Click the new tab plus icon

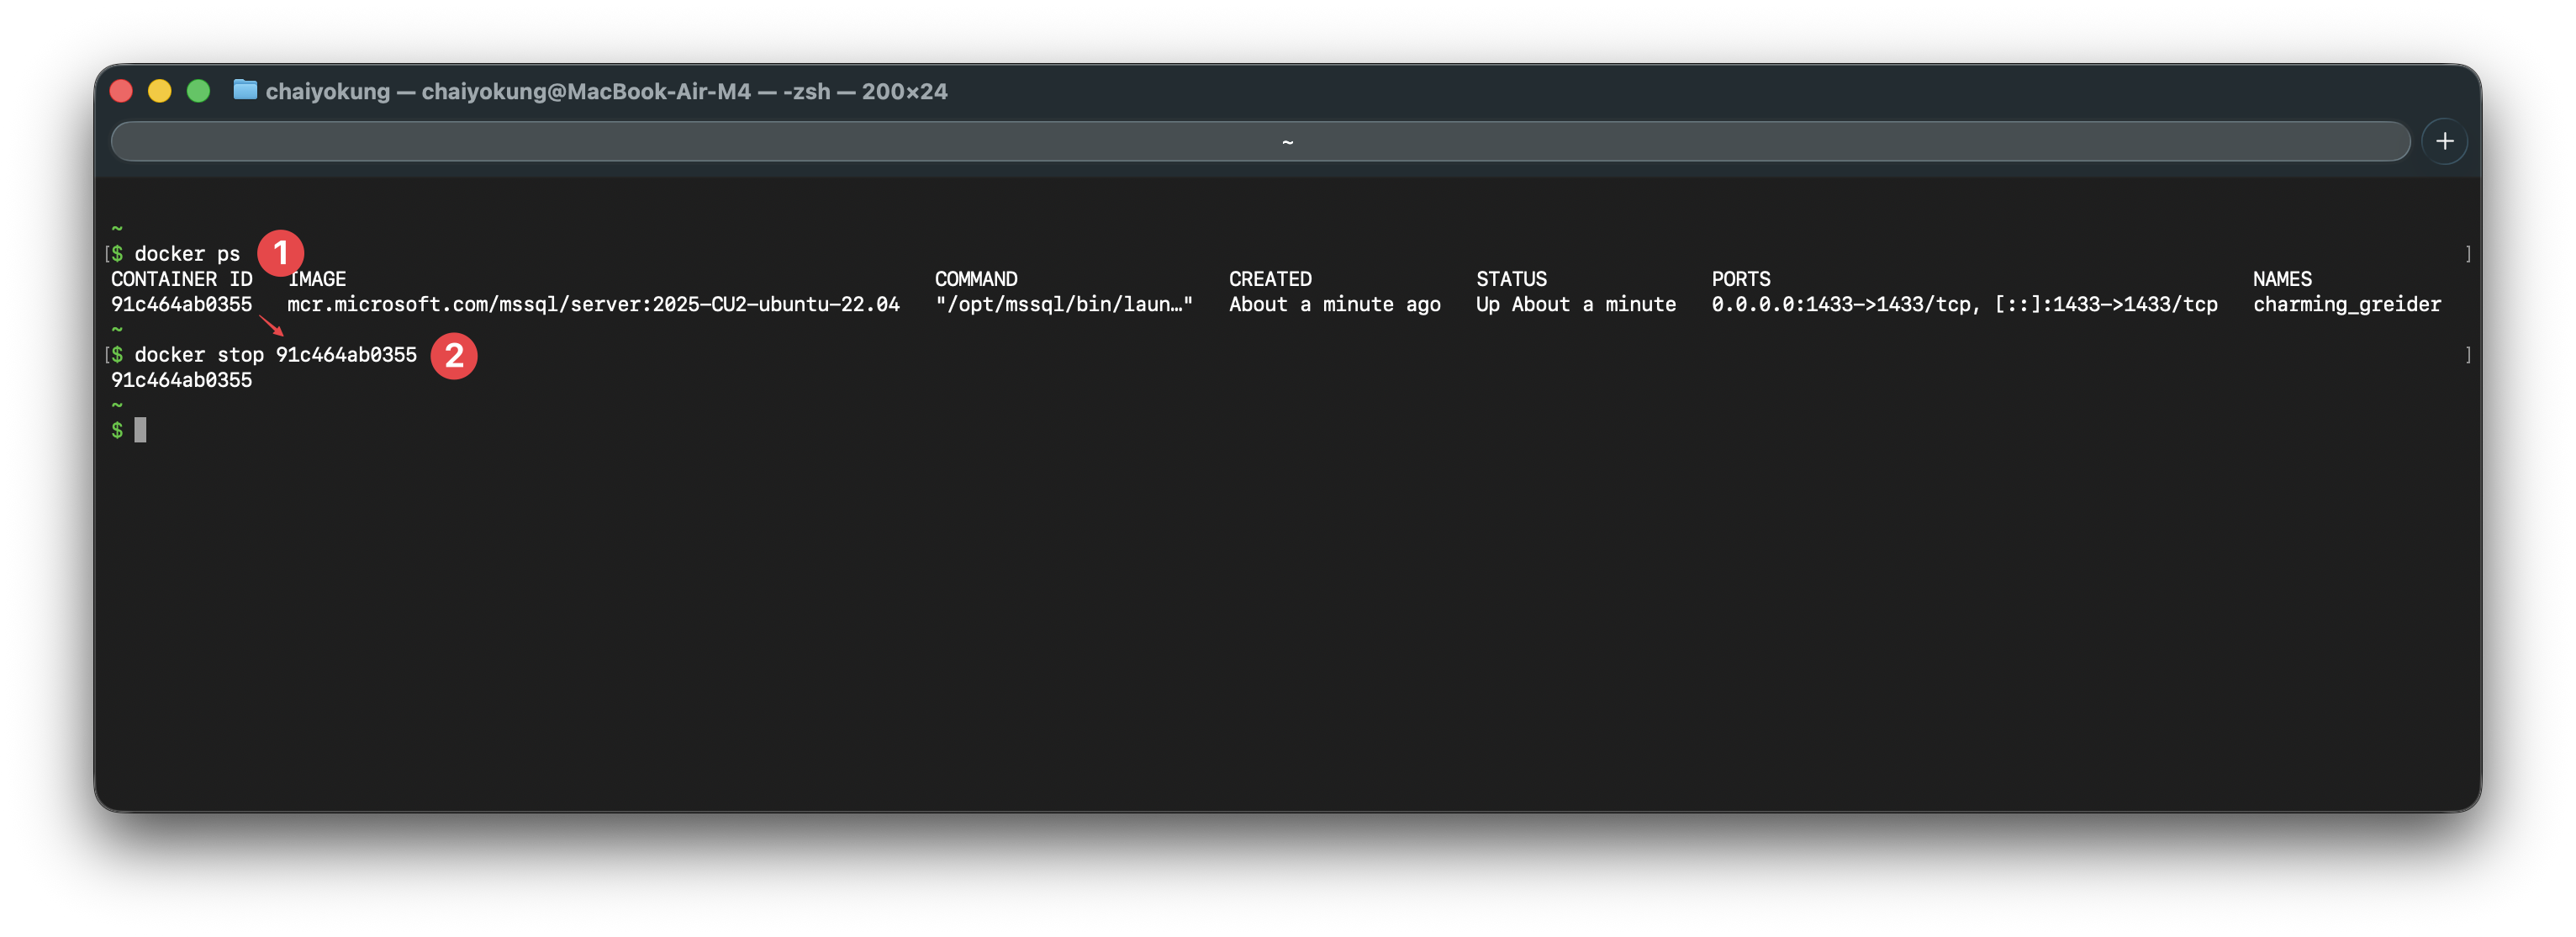point(2445,140)
